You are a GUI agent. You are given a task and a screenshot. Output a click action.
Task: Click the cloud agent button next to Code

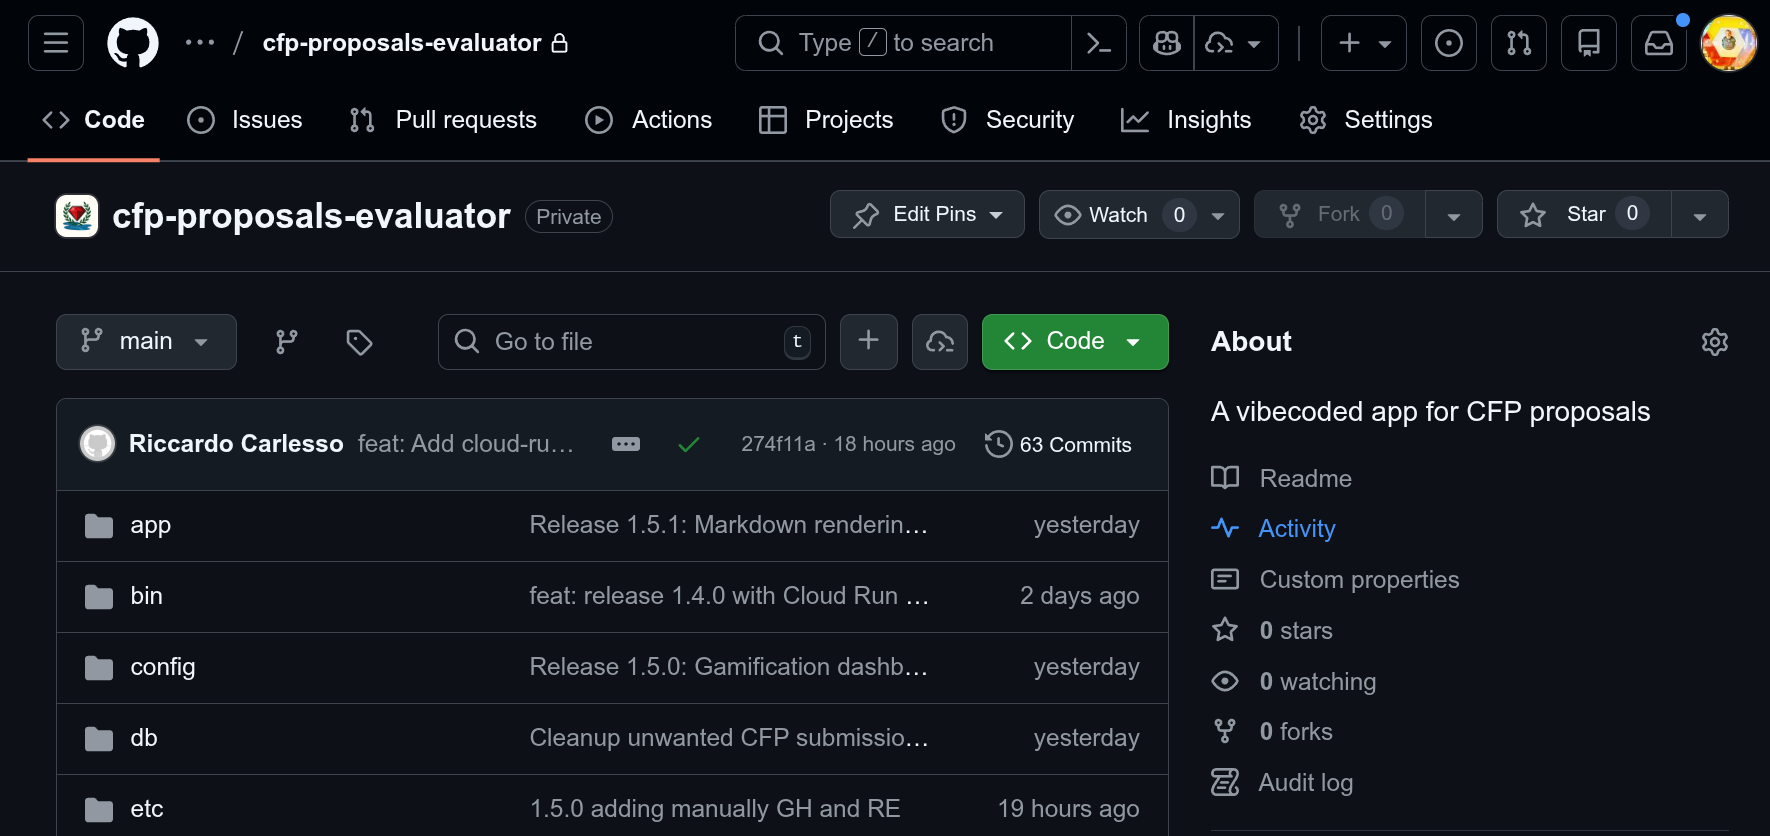pyautogui.click(x=940, y=342)
